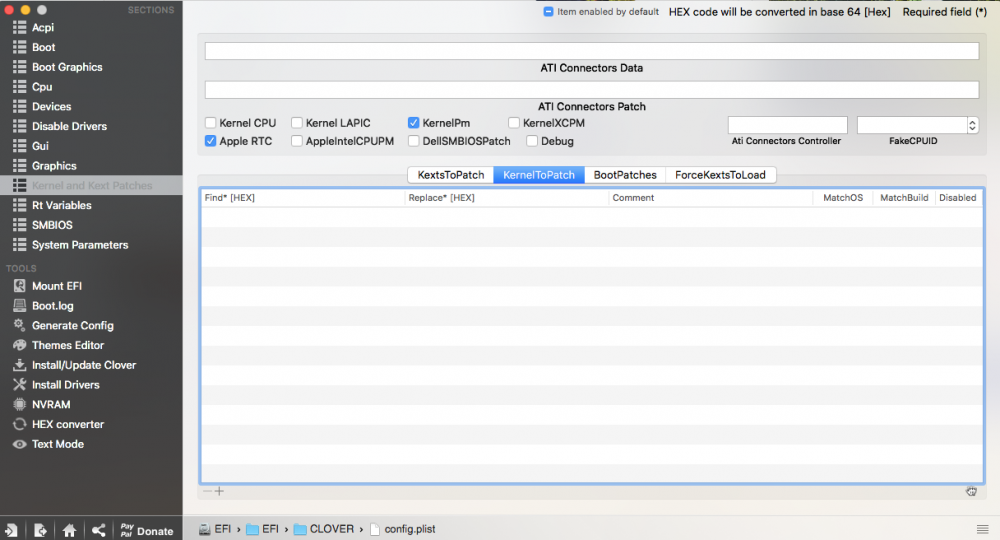
Task: Click the share icon in bottom toolbar
Action: pos(98,530)
